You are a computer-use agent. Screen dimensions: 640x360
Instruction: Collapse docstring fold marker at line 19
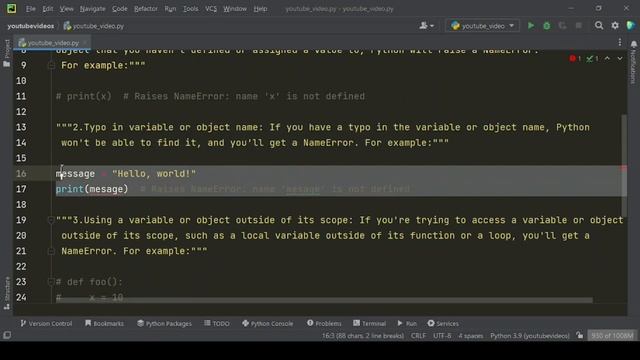51,220
